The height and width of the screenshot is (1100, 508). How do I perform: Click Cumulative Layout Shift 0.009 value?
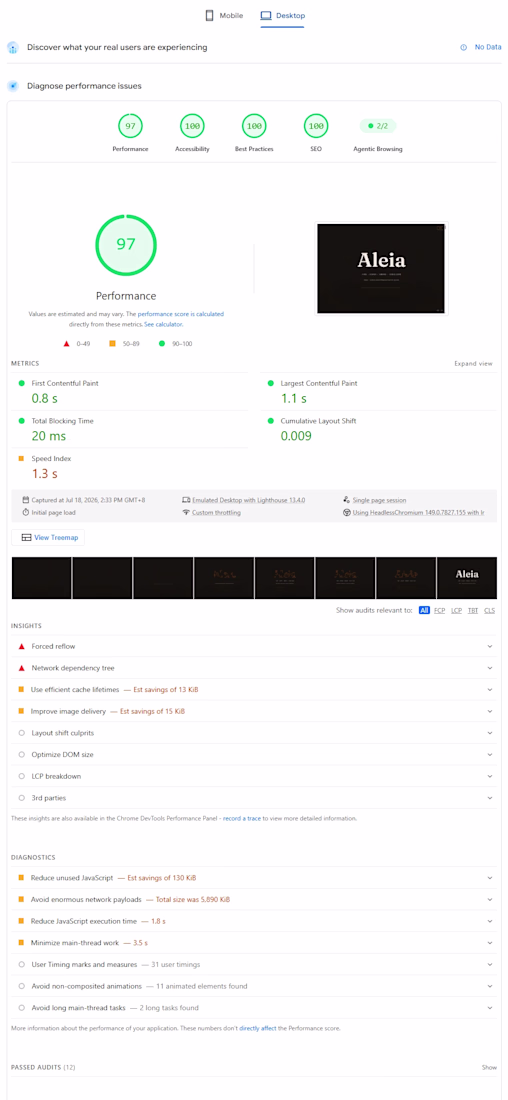[x=296, y=436]
